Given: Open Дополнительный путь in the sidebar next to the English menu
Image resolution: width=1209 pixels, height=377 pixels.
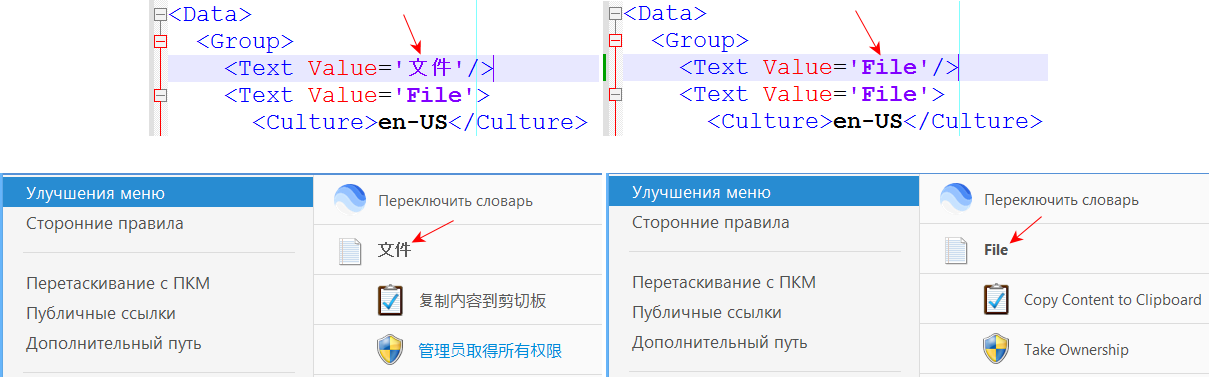Looking at the screenshot, I should pos(720,343).
